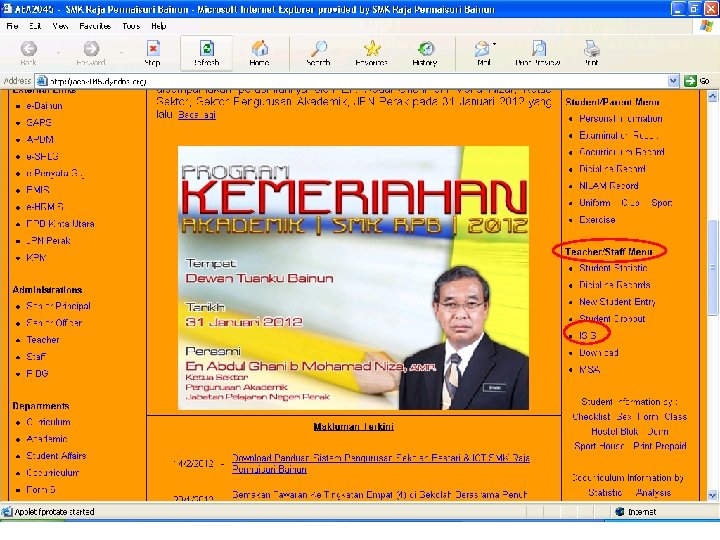Open the Hostel Blok link
This screenshot has height=540, width=720.
[615, 432]
